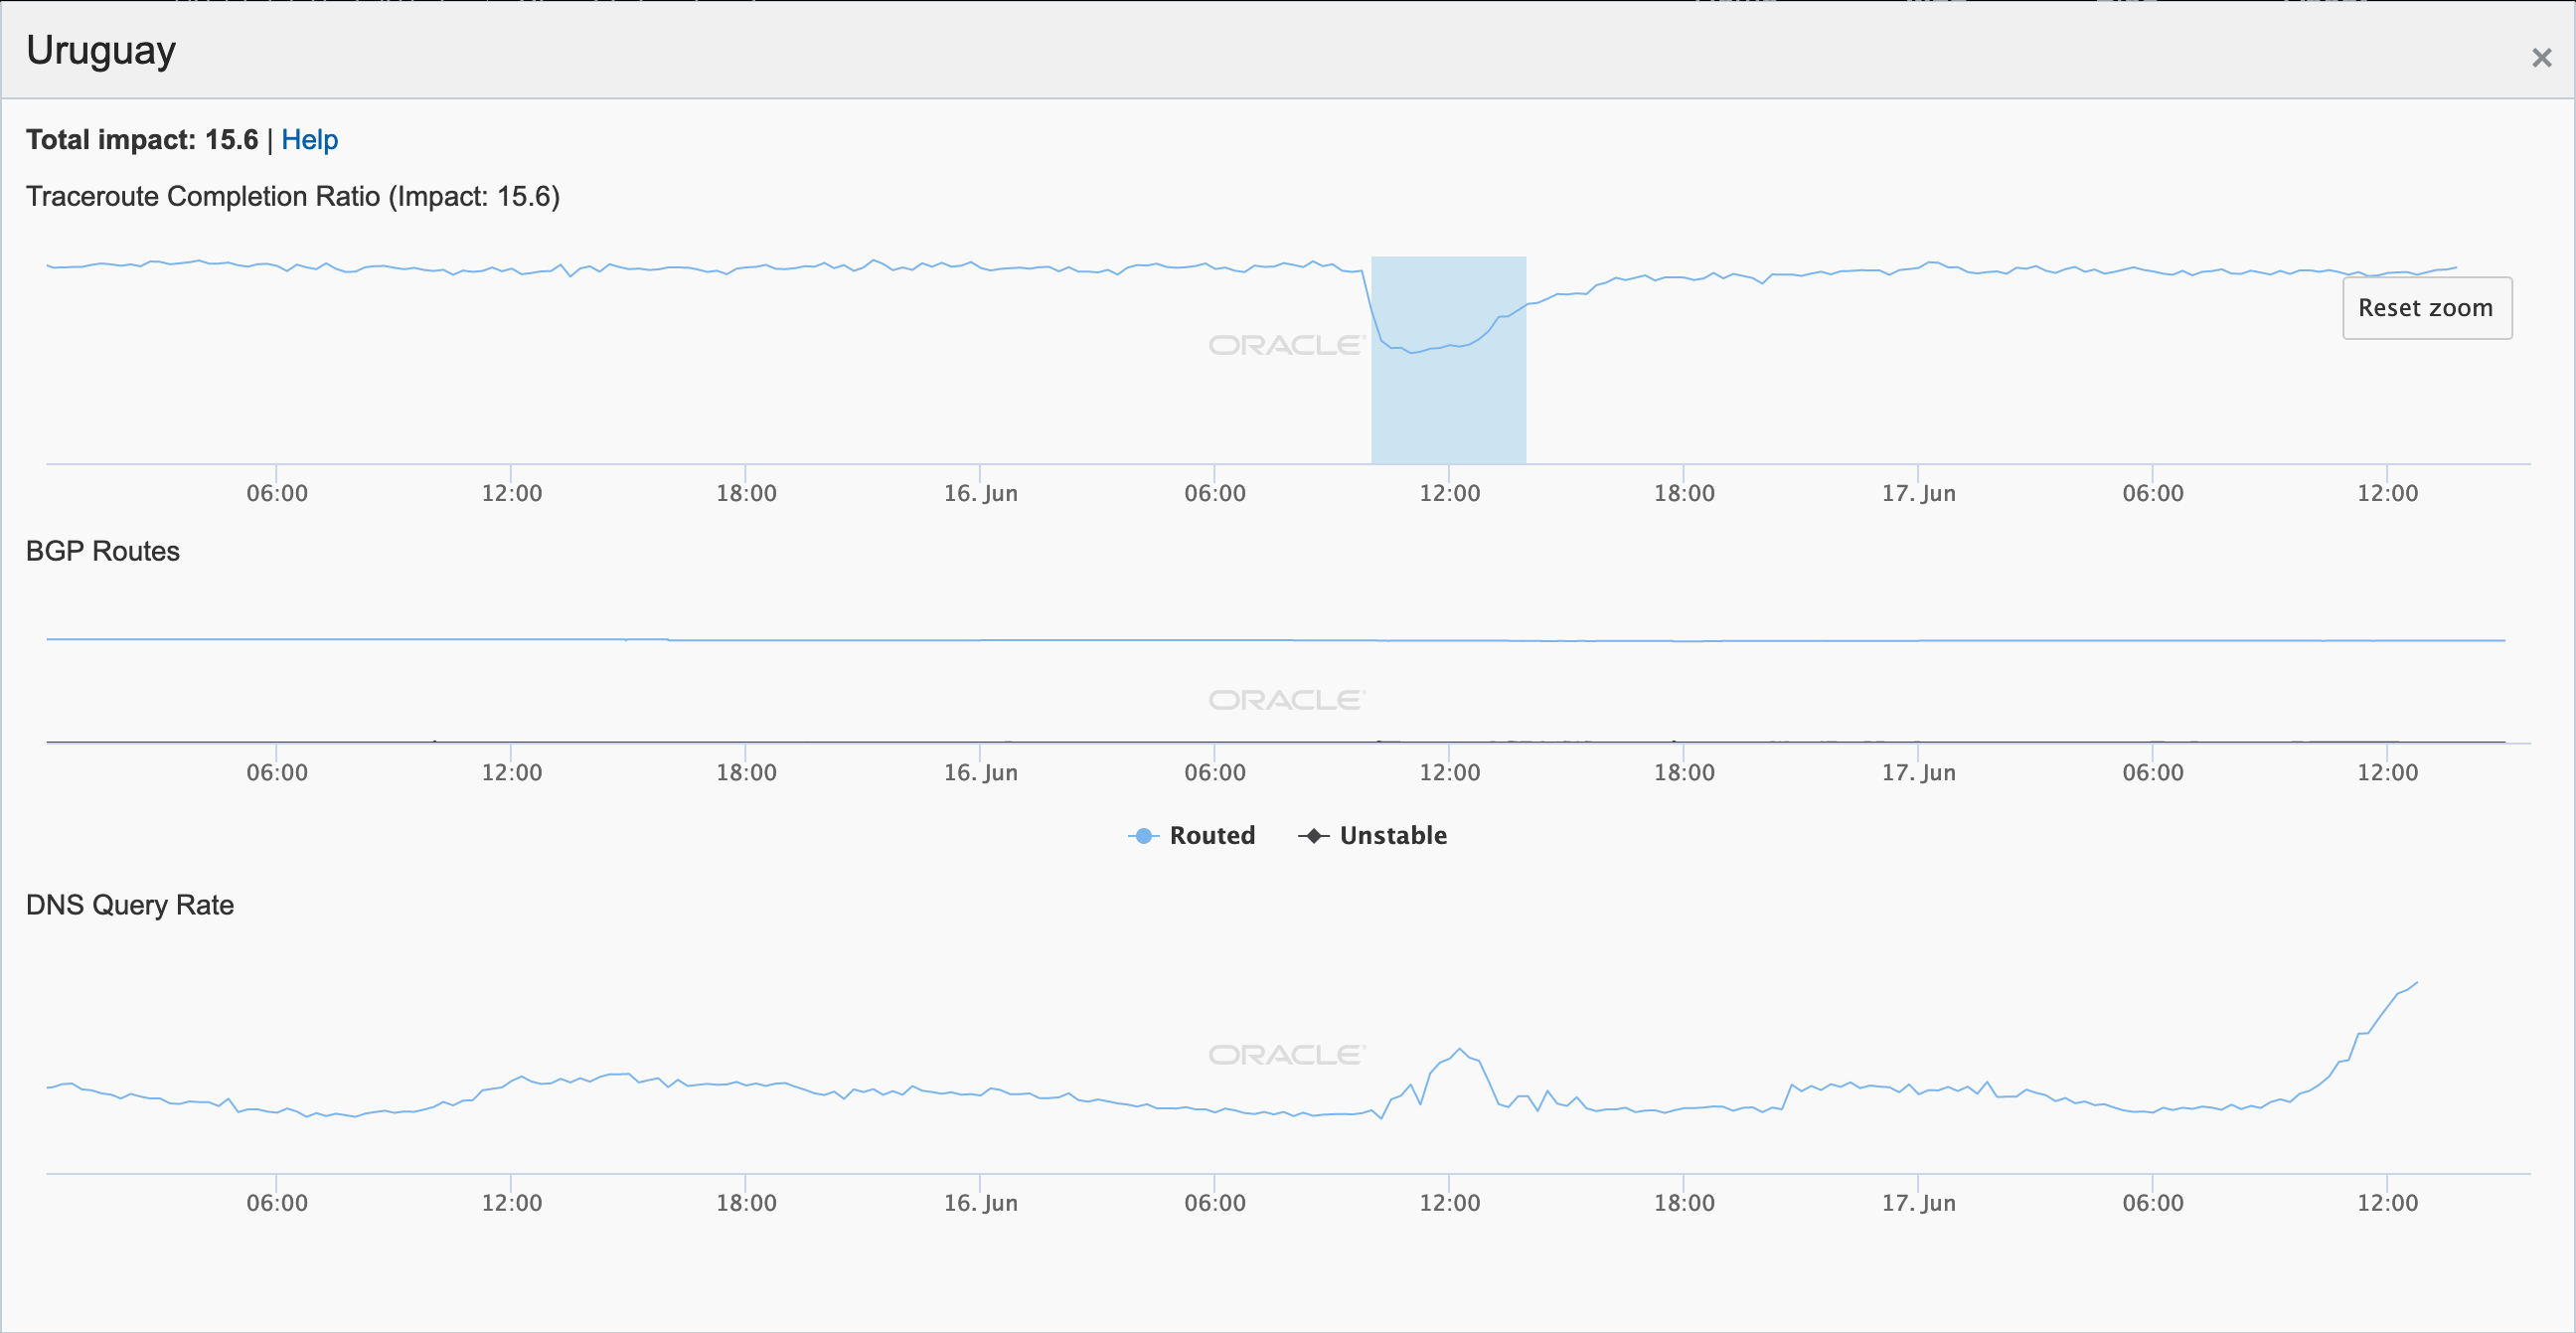Click the lowest point of traceroute dip
The width and height of the screenshot is (2576, 1333).
[1412, 353]
